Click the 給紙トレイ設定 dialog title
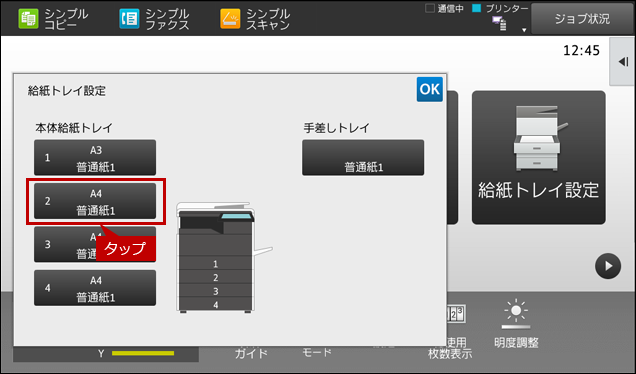 click(67, 90)
